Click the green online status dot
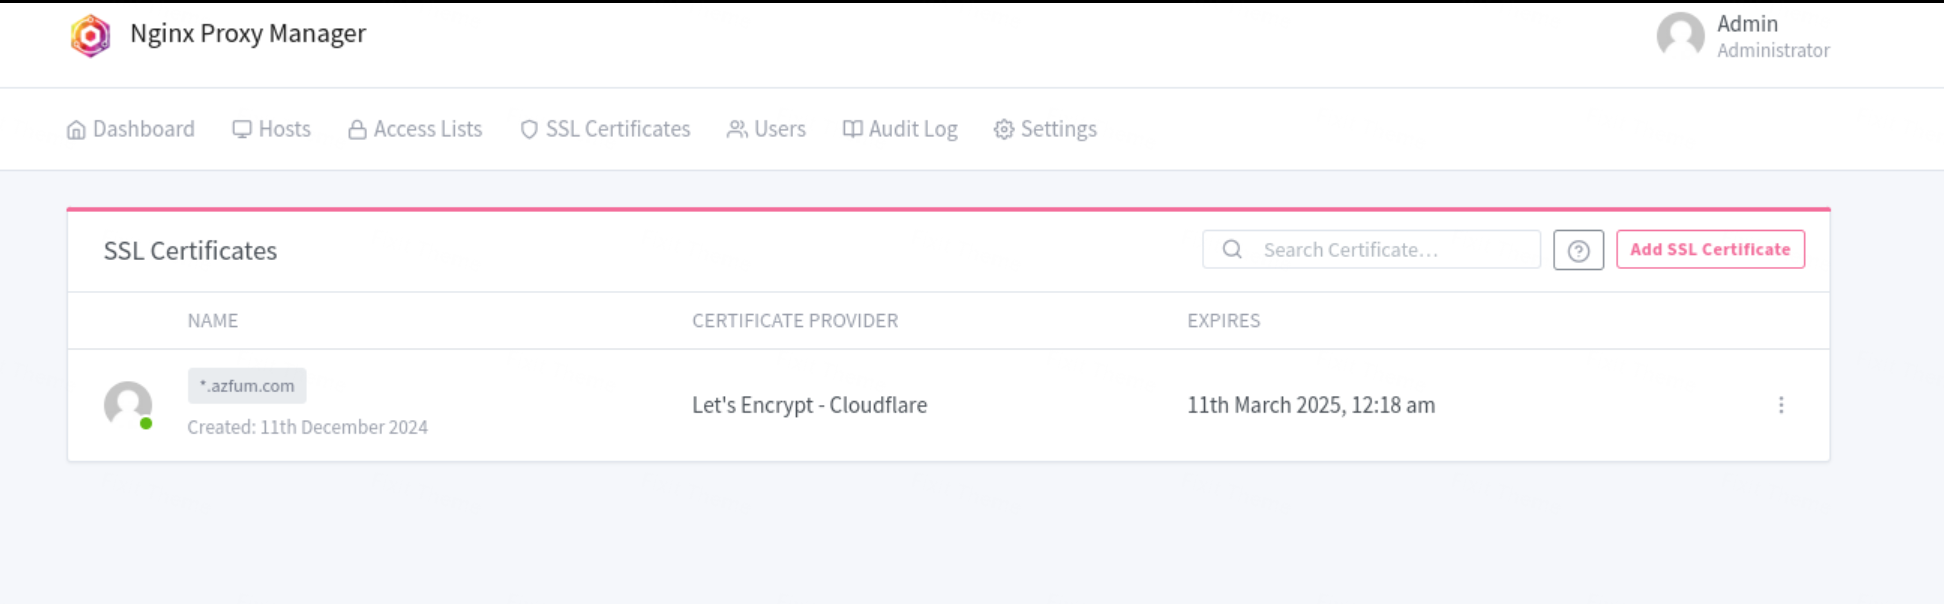The image size is (1944, 604). [x=146, y=424]
